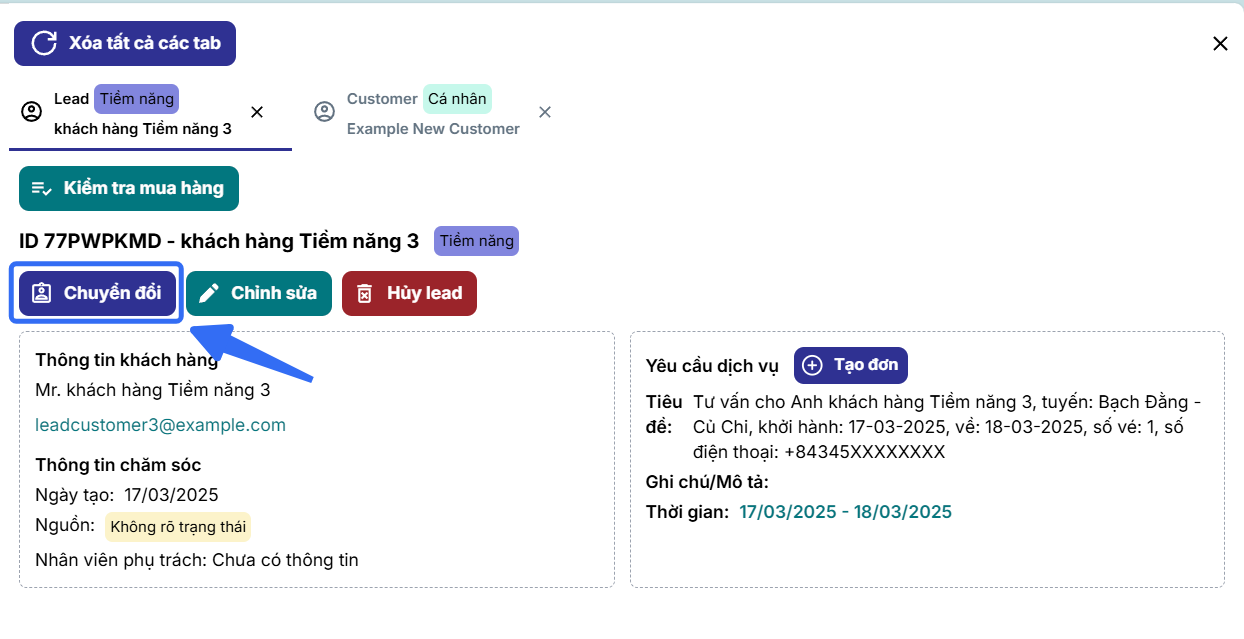1244x639 pixels.
Task: Click the name Mr. khách hàng Tiềm năng 3
Action: (x=153, y=390)
